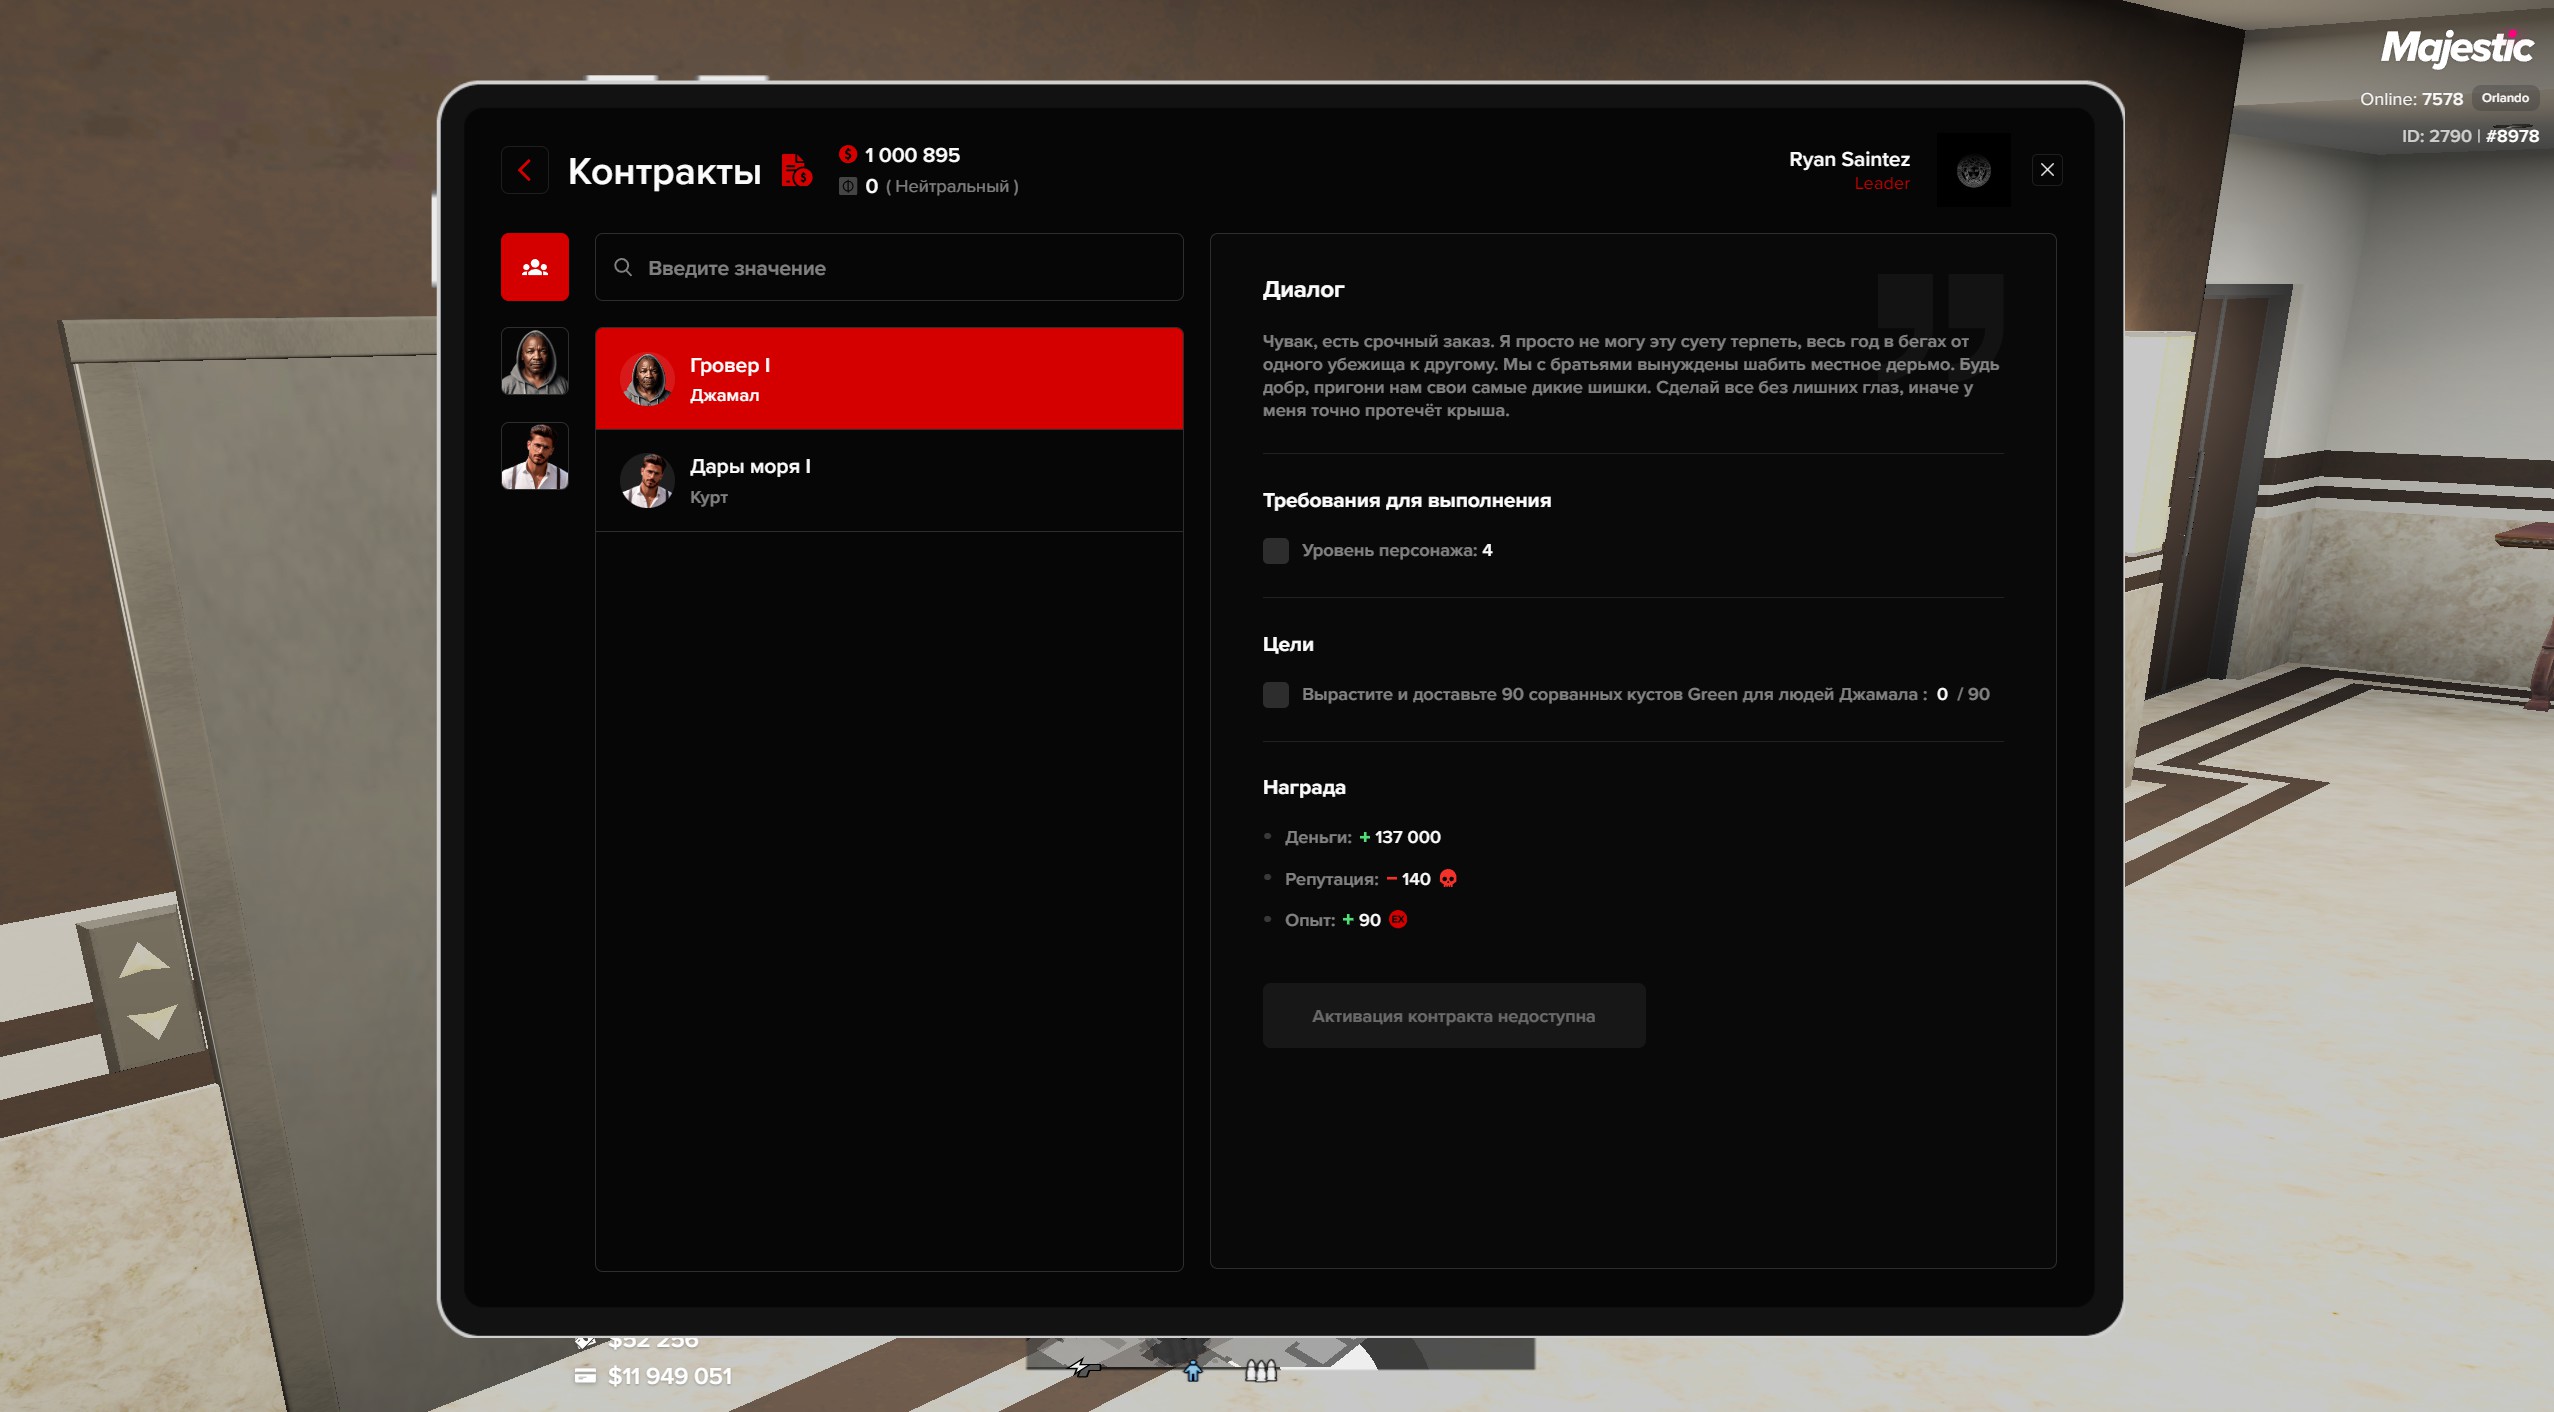This screenshot has height=1412, width=2554.
Task: Click the Orlando server badge
Action: [2504, 98]
